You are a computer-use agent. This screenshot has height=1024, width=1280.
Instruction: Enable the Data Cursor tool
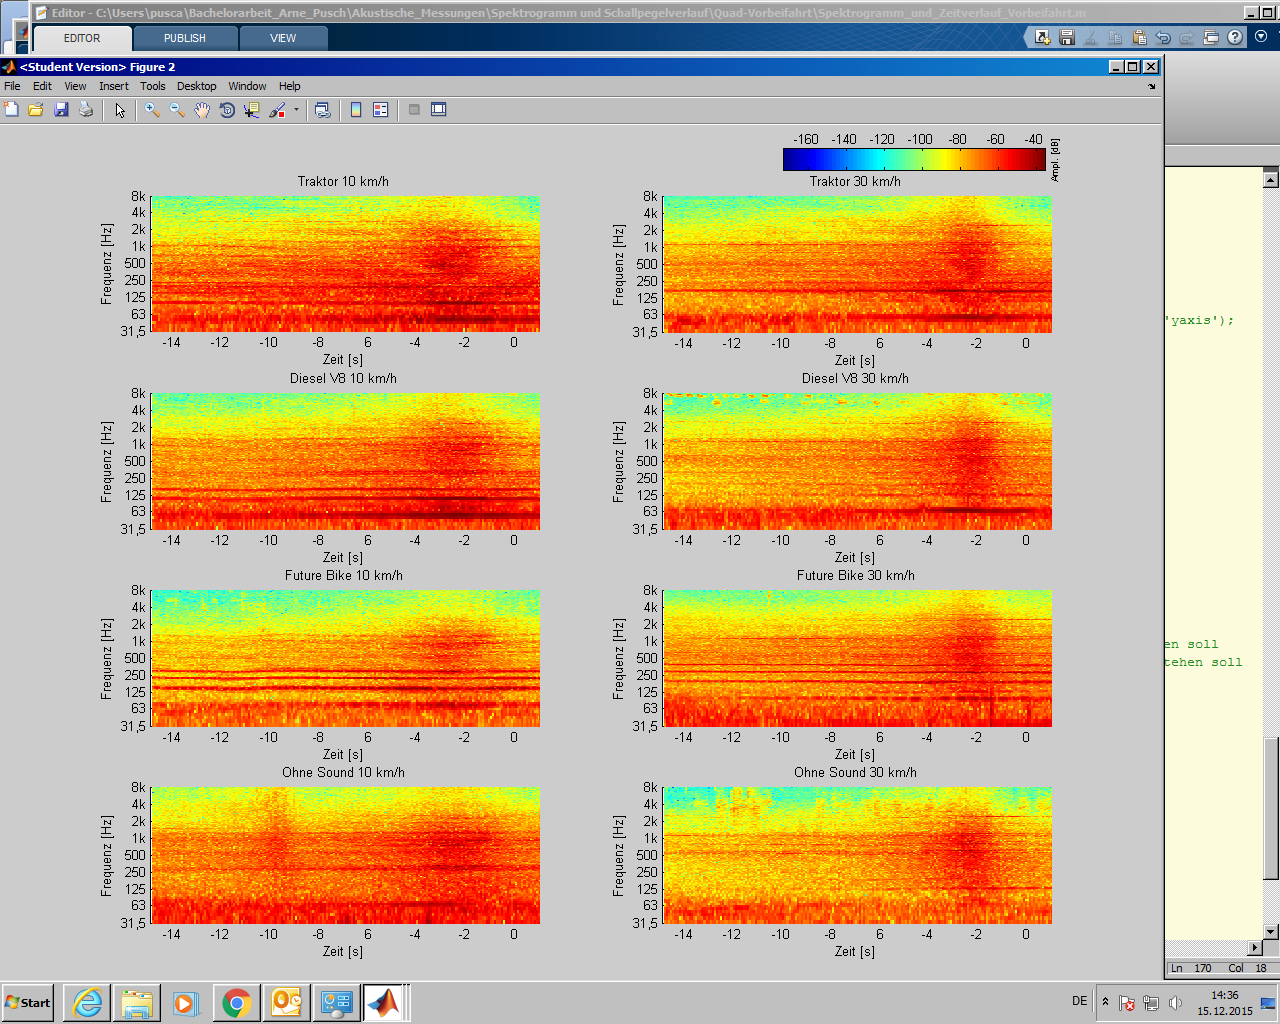coord(252,110)
